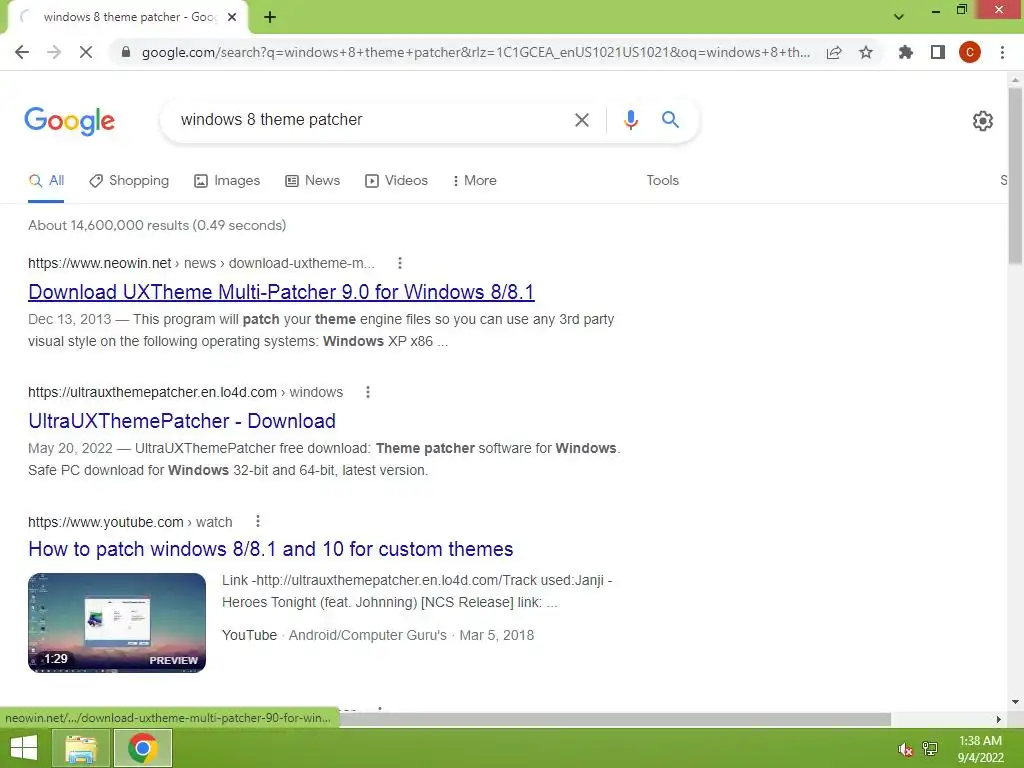This screenshot has width=1024, height=768.
Task: Click the scroll right arrow
Action: pos(999,719)
